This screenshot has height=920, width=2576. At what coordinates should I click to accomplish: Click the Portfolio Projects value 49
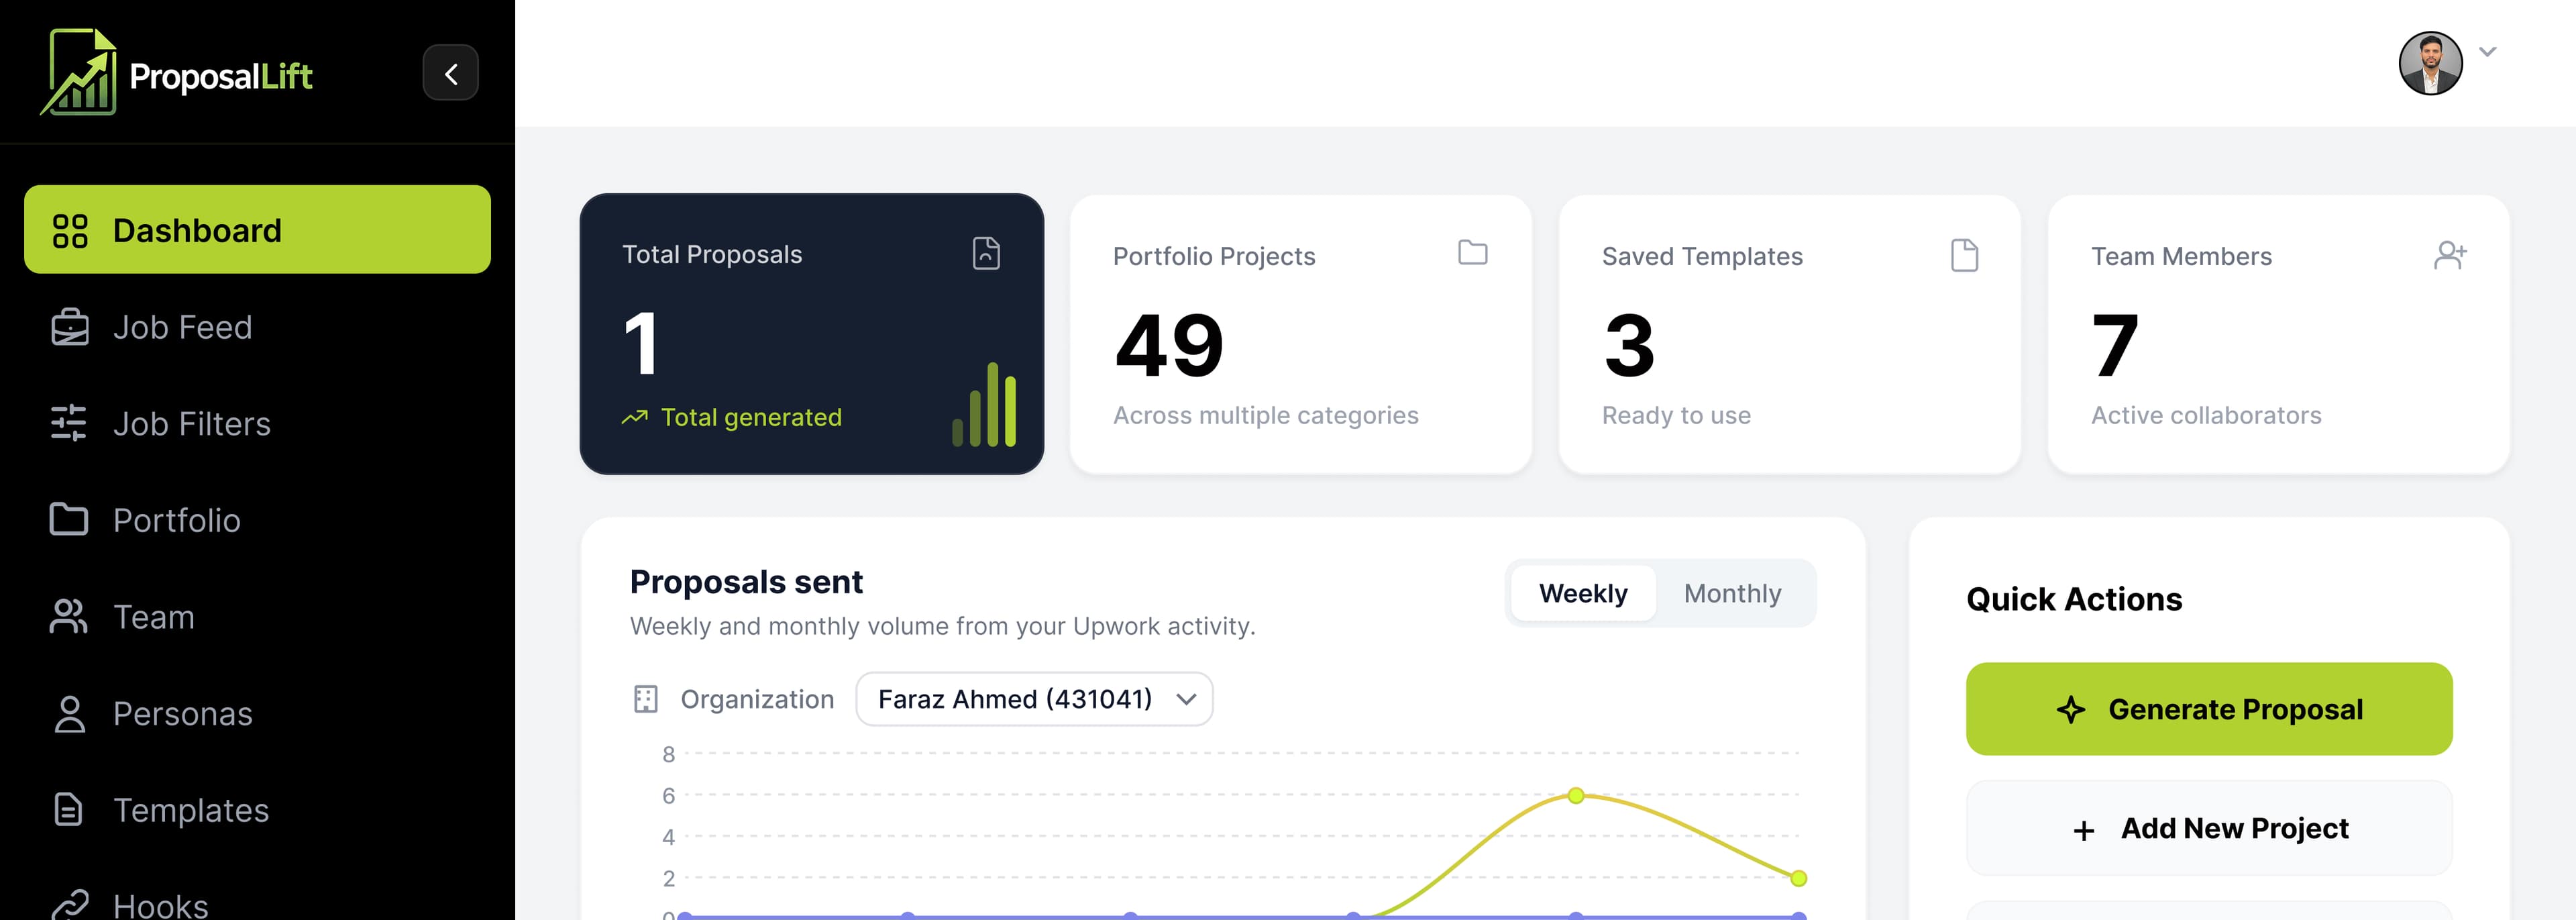[1169, 345]
